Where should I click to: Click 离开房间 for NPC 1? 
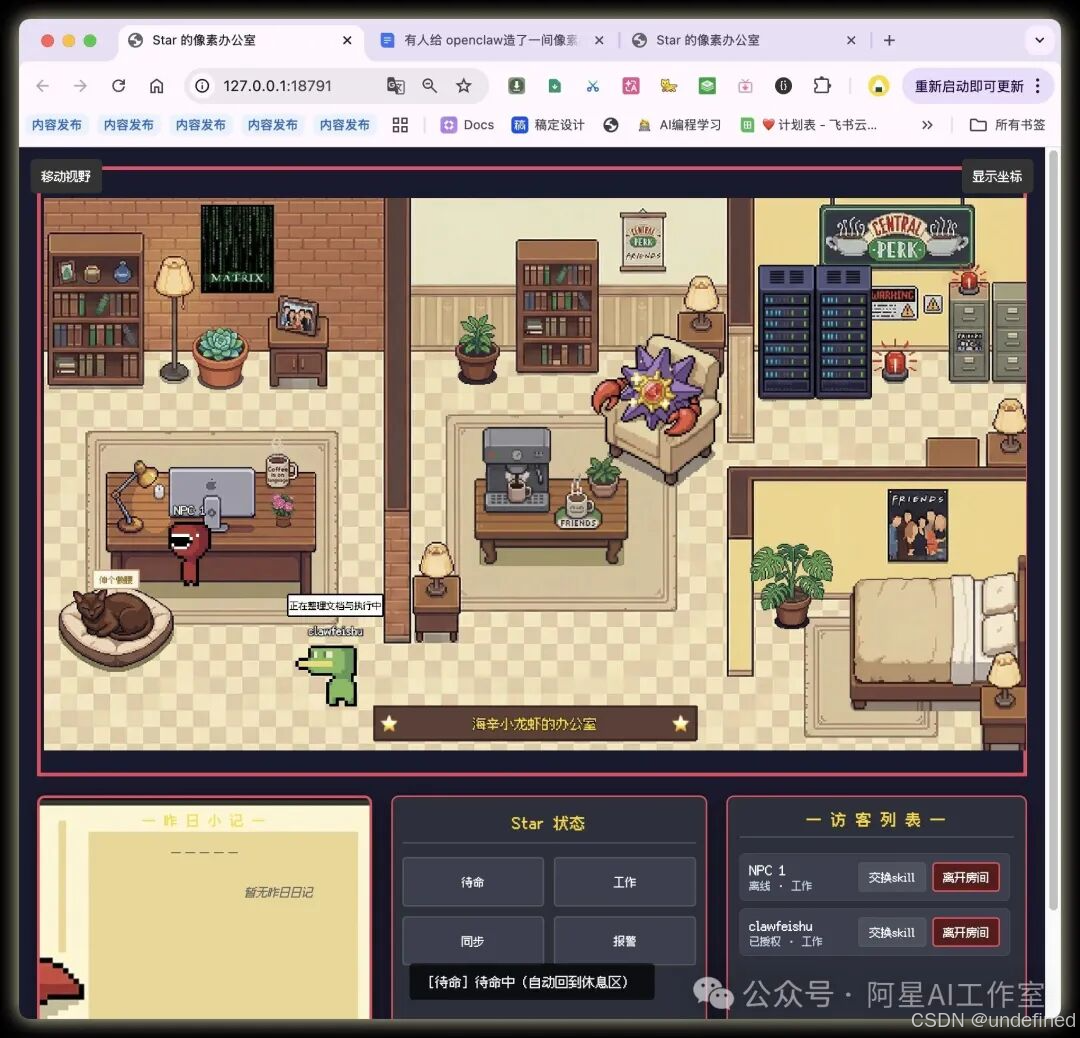click(x=966, y=878)
